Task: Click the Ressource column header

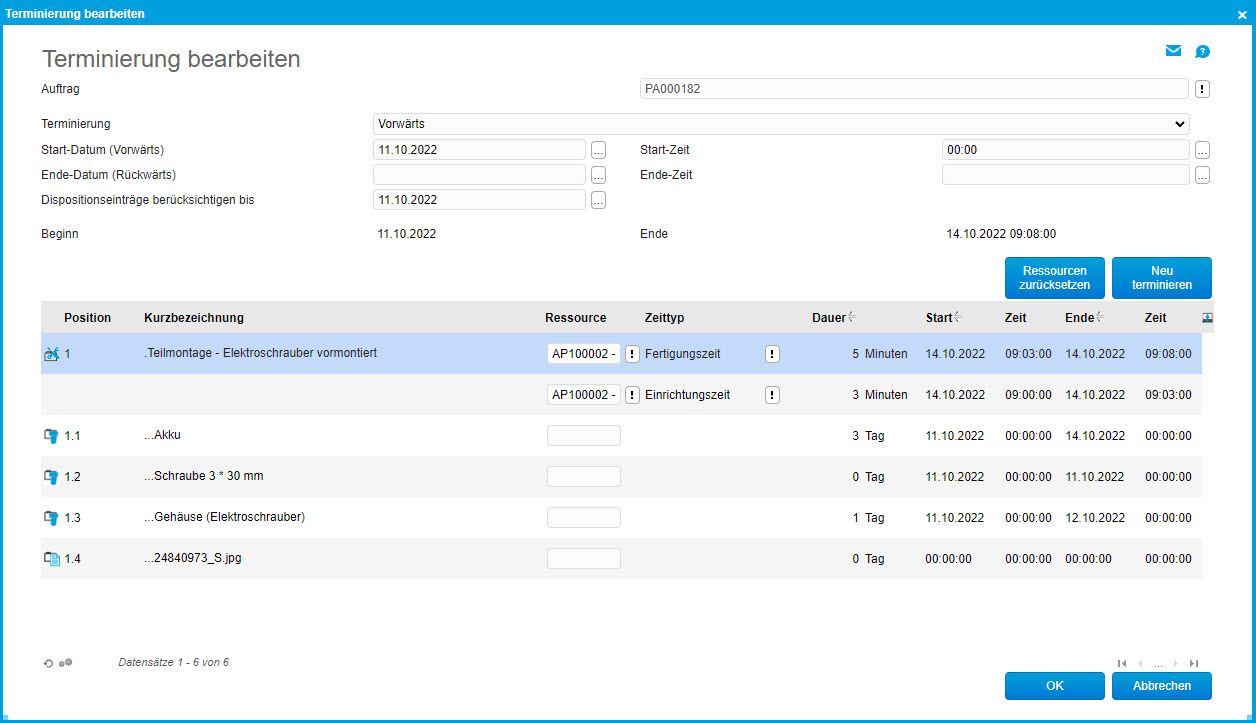Action: point(576,318)
